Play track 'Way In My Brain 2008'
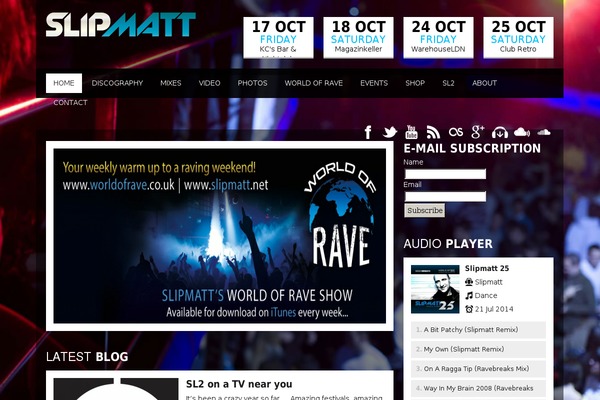The width and height of the screenshot is (600, 400). click(x=478, y=388)
